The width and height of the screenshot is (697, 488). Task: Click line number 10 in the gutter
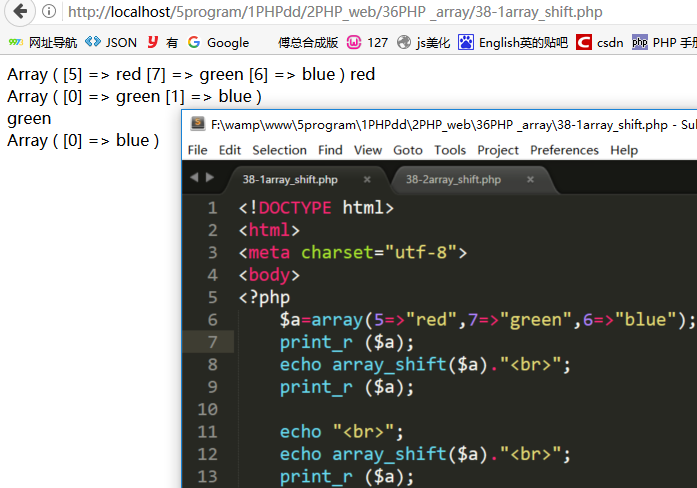207,409
